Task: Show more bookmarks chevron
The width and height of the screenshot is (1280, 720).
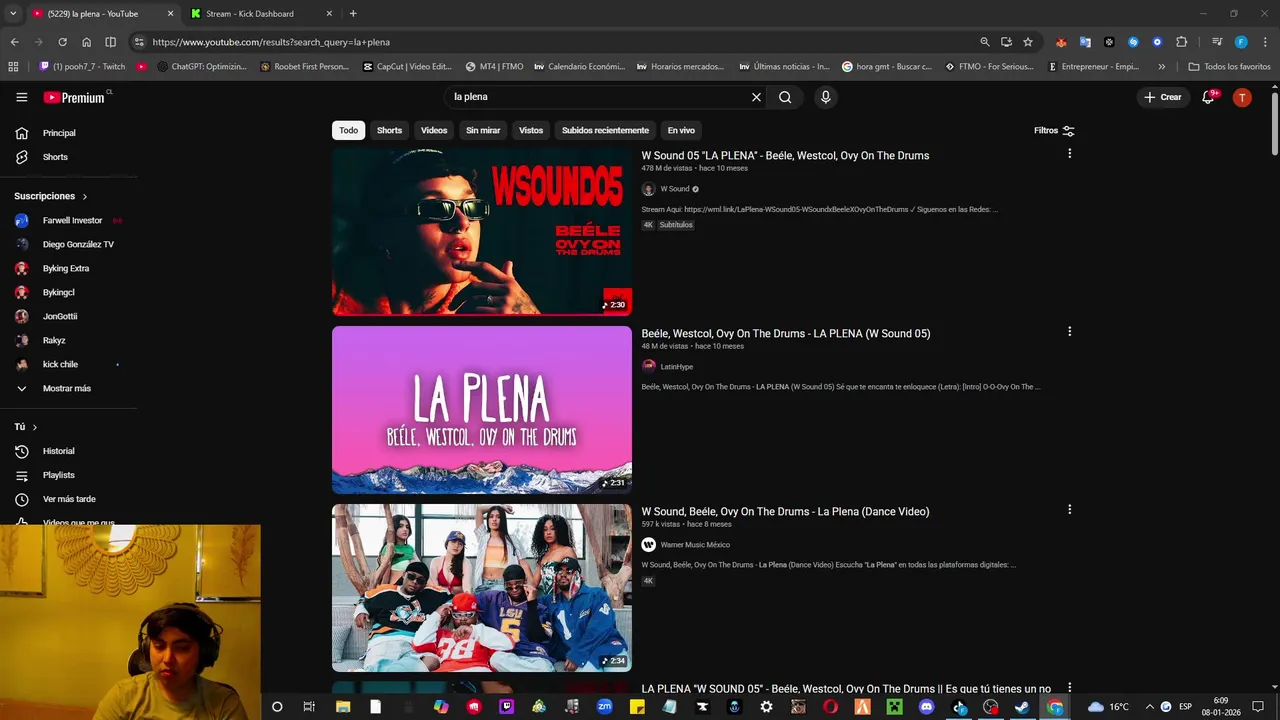Action: click(x=1161, y=67)
